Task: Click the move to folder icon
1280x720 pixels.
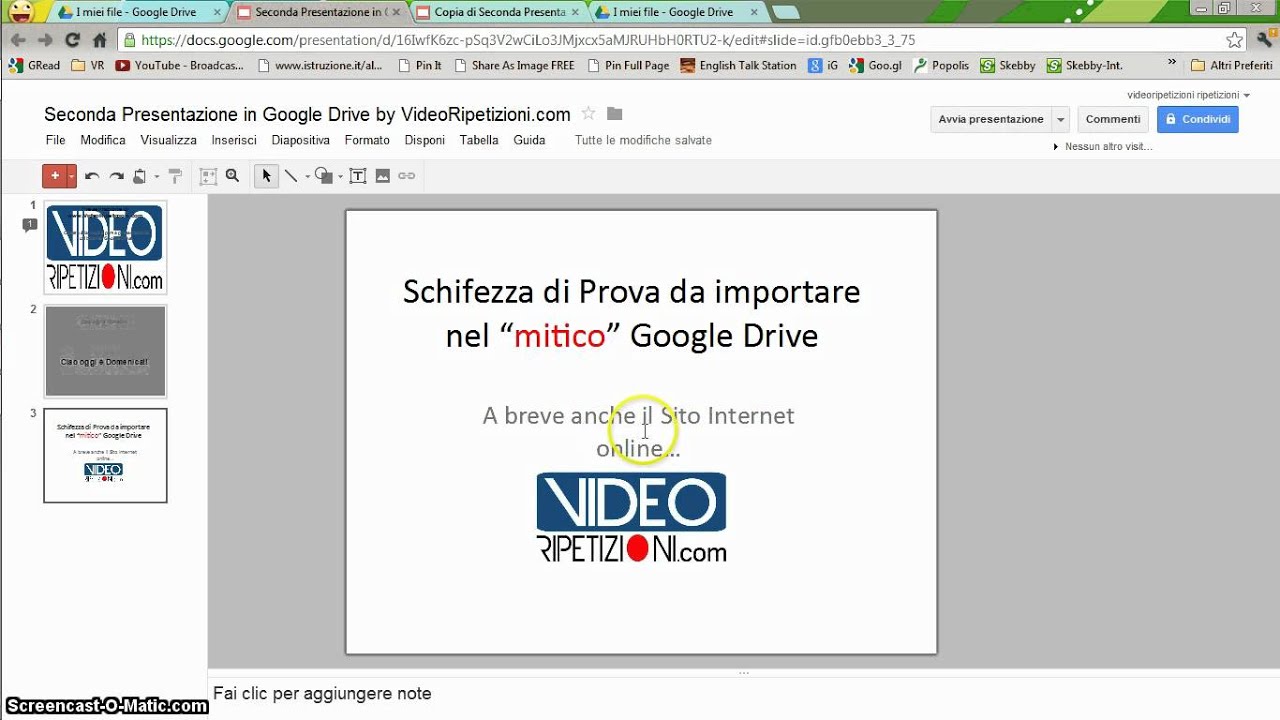Action: click(x=614, y=114)
